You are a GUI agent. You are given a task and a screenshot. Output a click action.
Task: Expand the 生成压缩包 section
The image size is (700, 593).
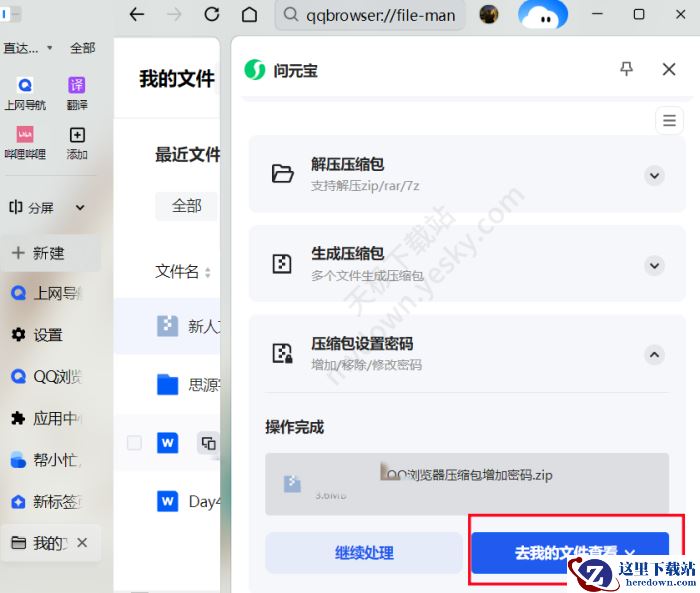click(x=654, y=265)
